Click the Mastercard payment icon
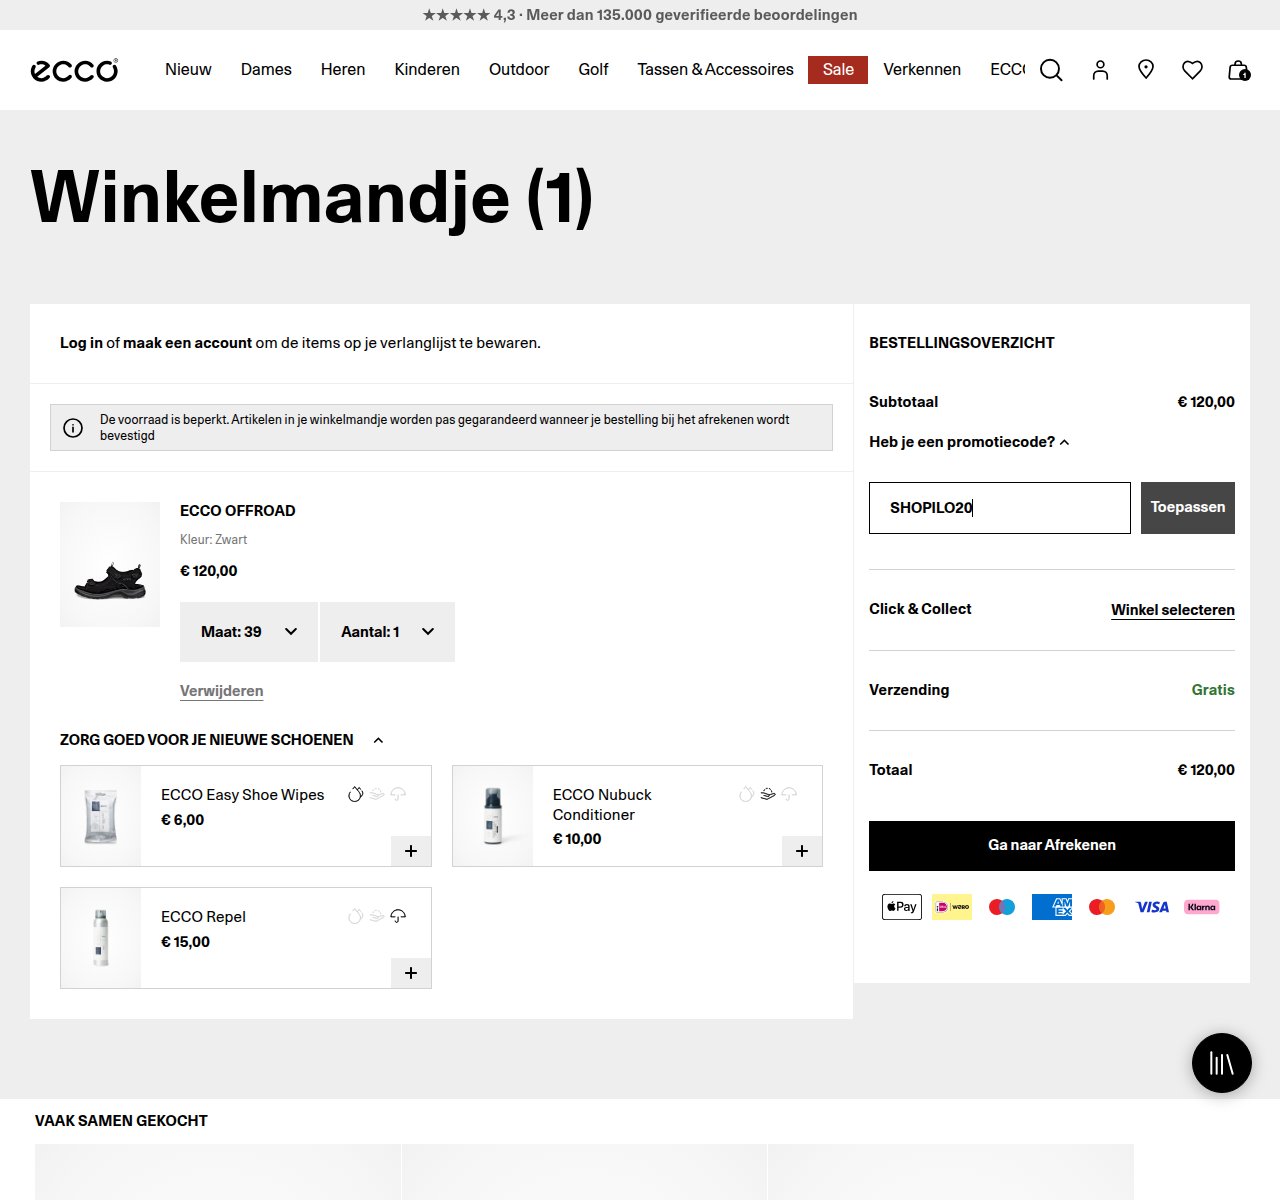The image size is (1280, 1200). pyautogui.click(x=1102, y=907)
